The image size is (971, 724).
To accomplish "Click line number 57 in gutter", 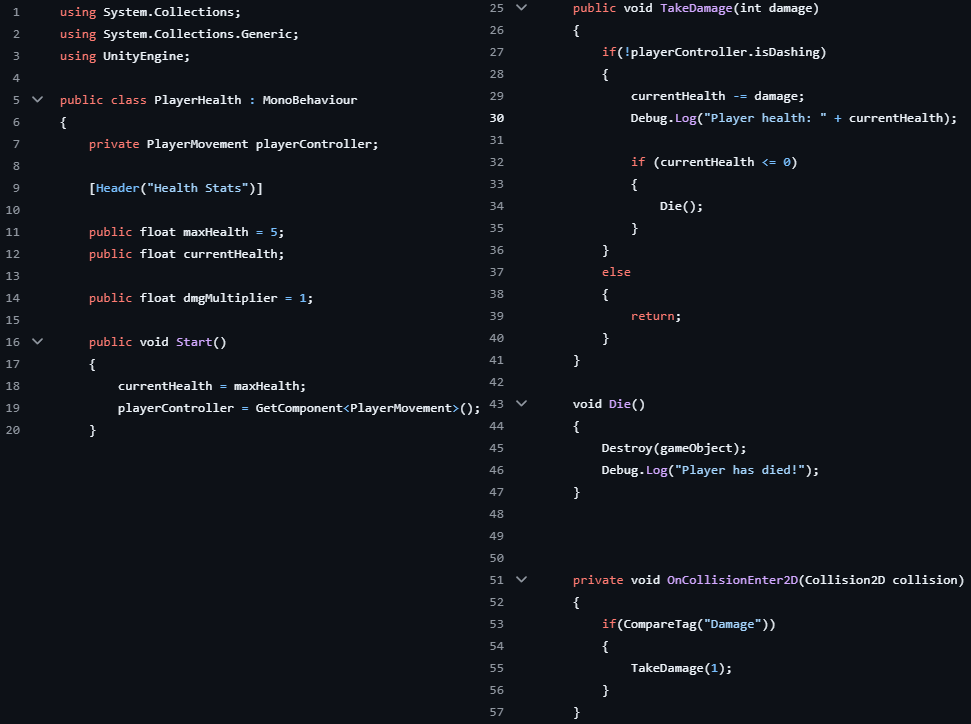I will click(x=497, y=712).
